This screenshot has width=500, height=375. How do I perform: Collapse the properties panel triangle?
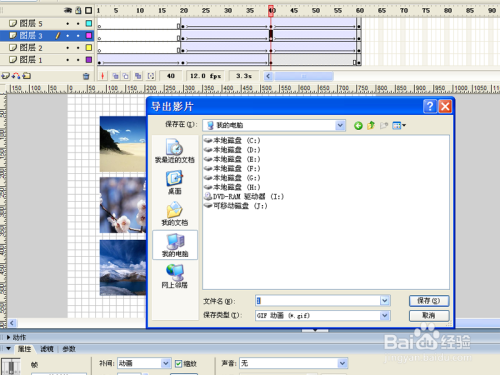tap(9, 349)
